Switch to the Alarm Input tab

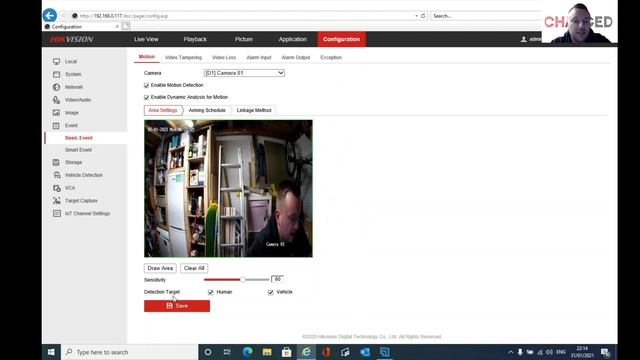(259, 58)
